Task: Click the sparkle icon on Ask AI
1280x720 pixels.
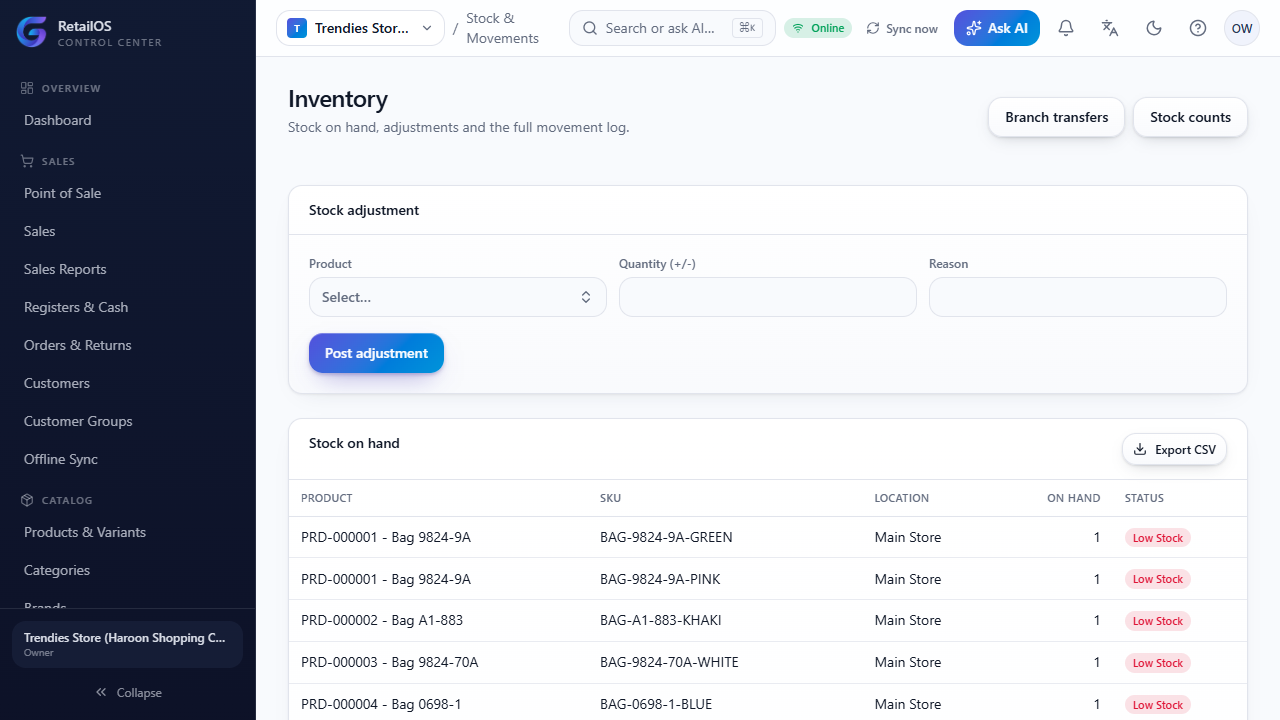Action: (974, 28)
